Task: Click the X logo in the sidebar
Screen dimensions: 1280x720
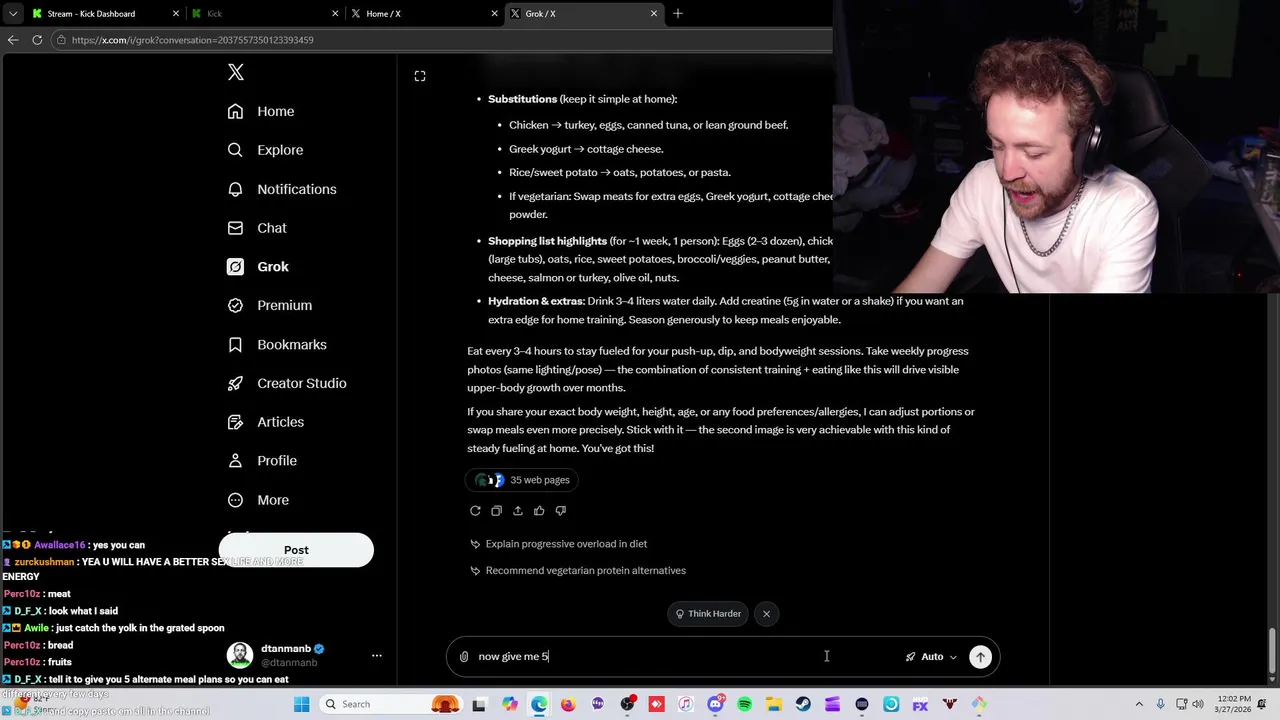Action: [236, 72]
